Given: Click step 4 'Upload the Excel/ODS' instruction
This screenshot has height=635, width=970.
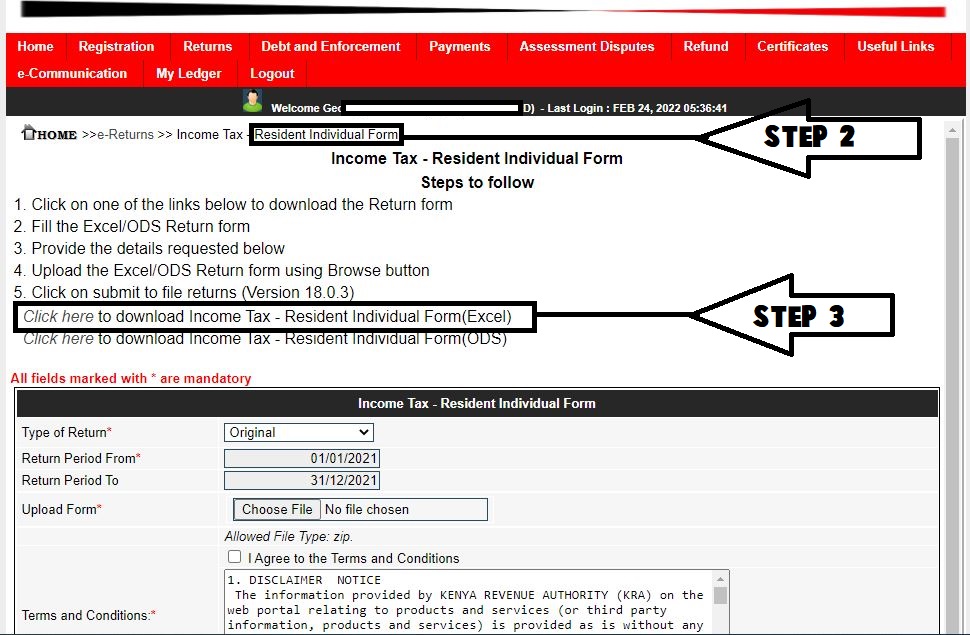Looking at the screenshot, I should click(x=221, y=270).
